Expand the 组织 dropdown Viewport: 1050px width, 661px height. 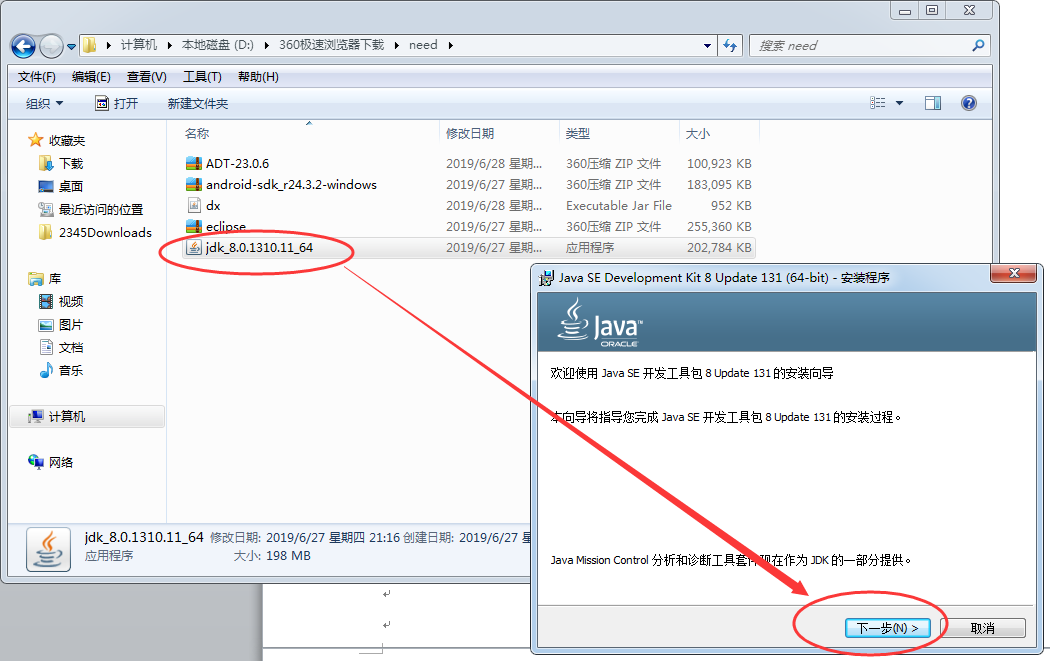coord(44,104)
